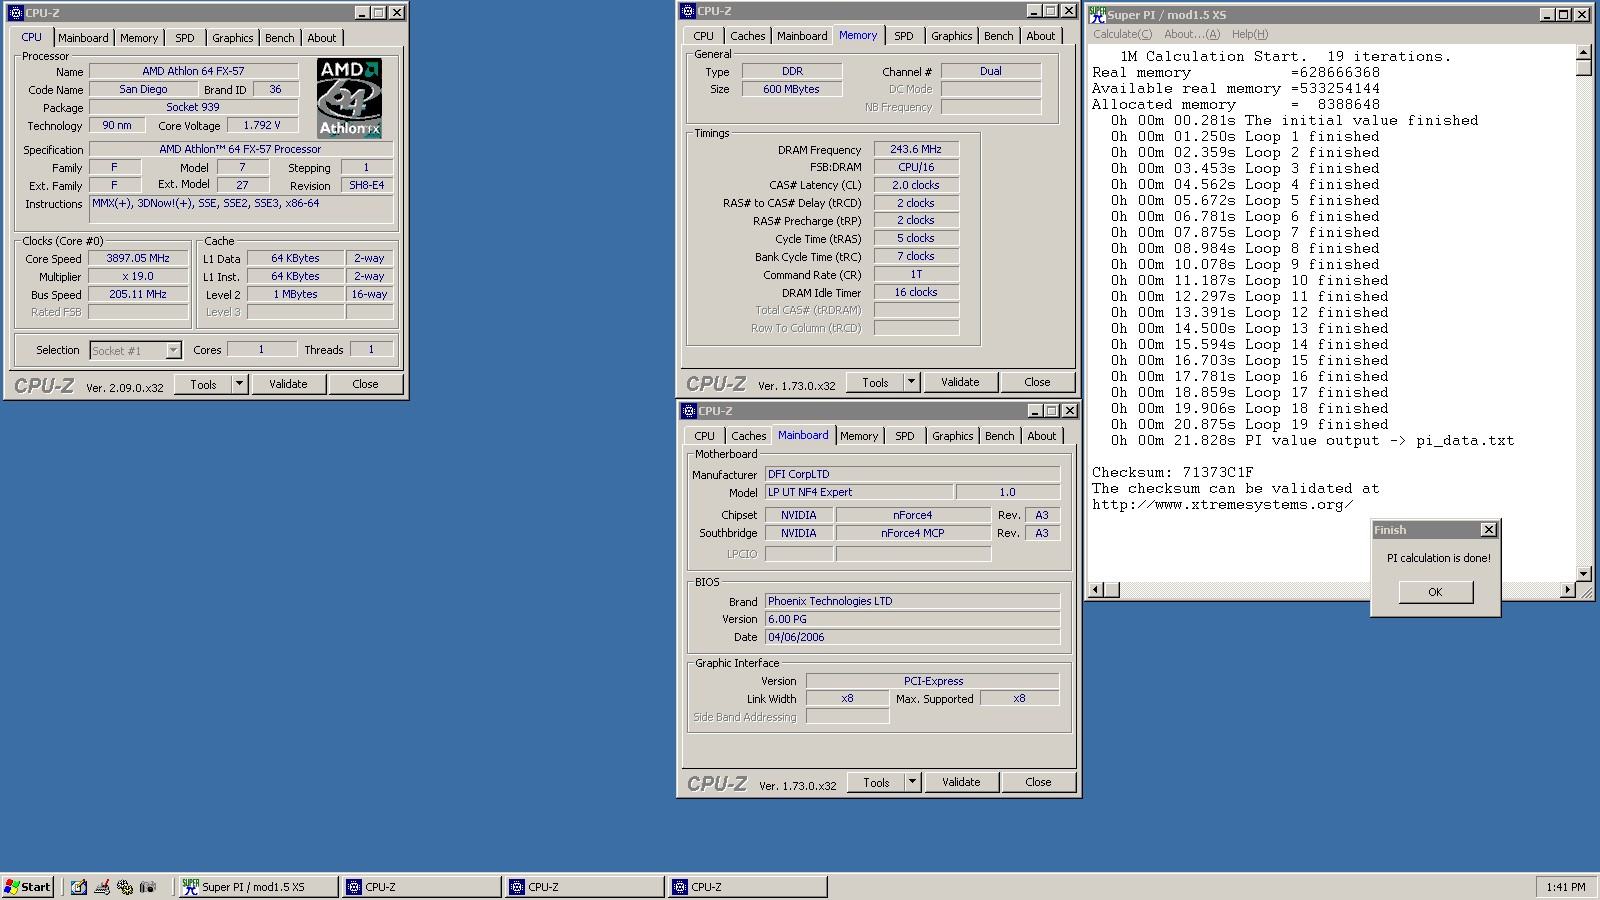Open the Start menu
The height and width of the screenshot is (900, 1600).
(28, 887)
